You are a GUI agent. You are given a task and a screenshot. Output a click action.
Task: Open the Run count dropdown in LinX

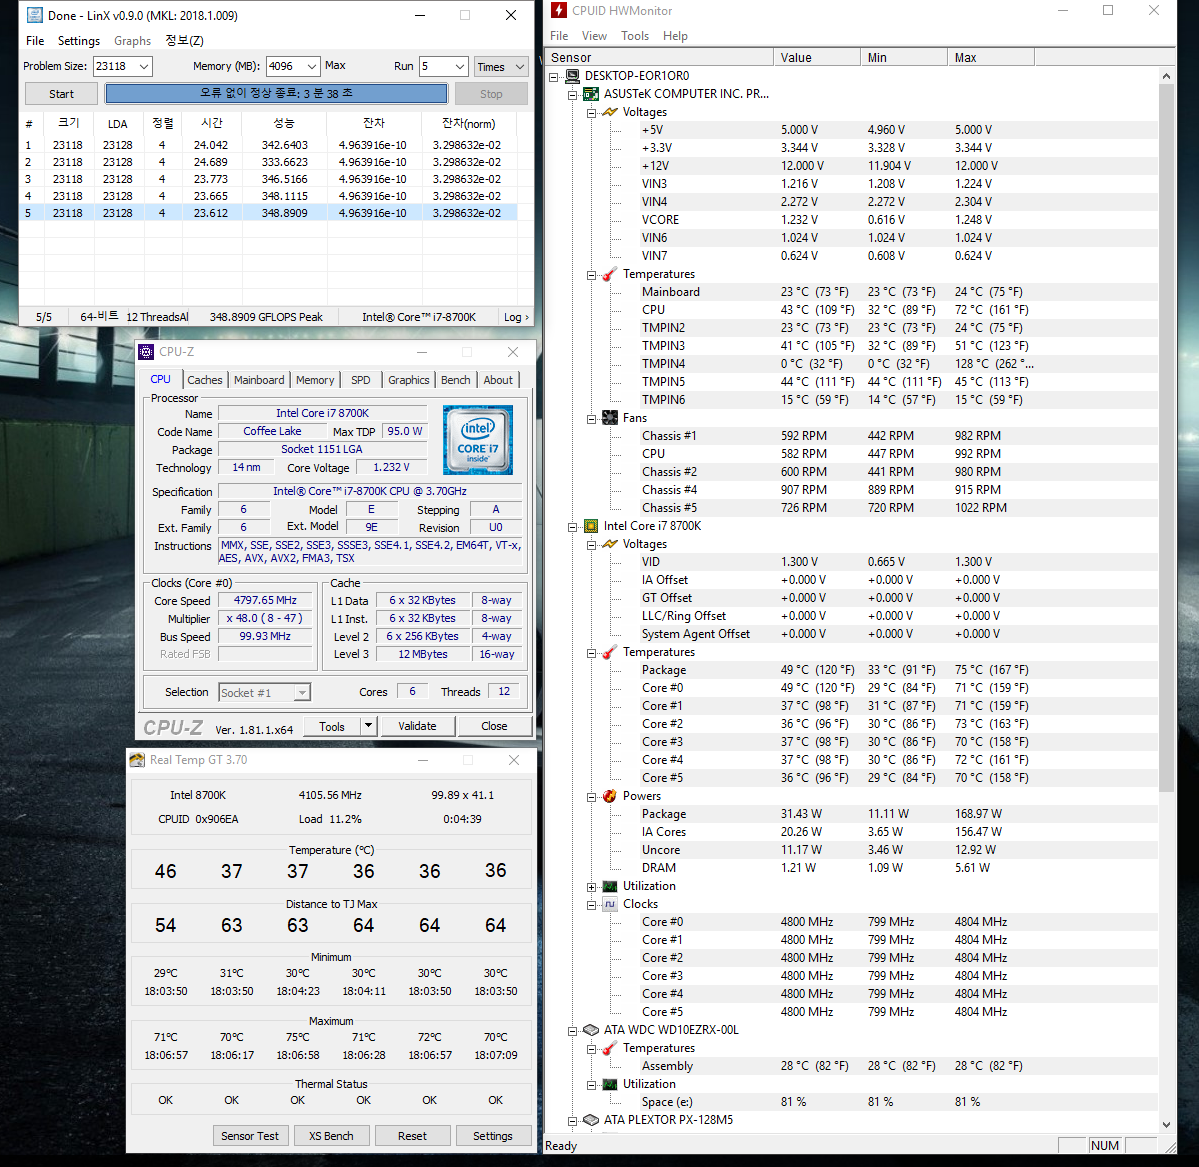click(x=460, y=67)
